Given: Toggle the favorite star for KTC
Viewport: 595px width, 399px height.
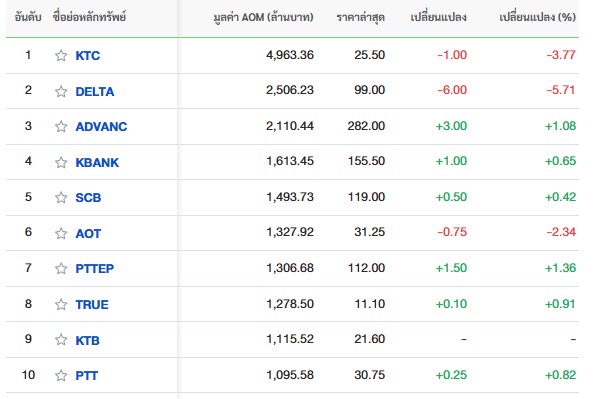Looking at the screenshot, I should (x=61, y=56).
